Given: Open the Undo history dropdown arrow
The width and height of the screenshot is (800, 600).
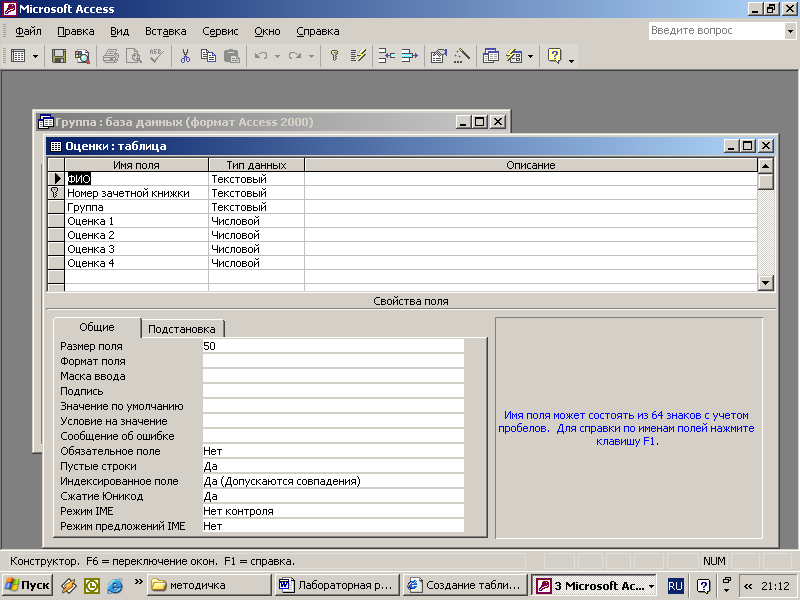Looking at the screenshot, I should (277, 56).
